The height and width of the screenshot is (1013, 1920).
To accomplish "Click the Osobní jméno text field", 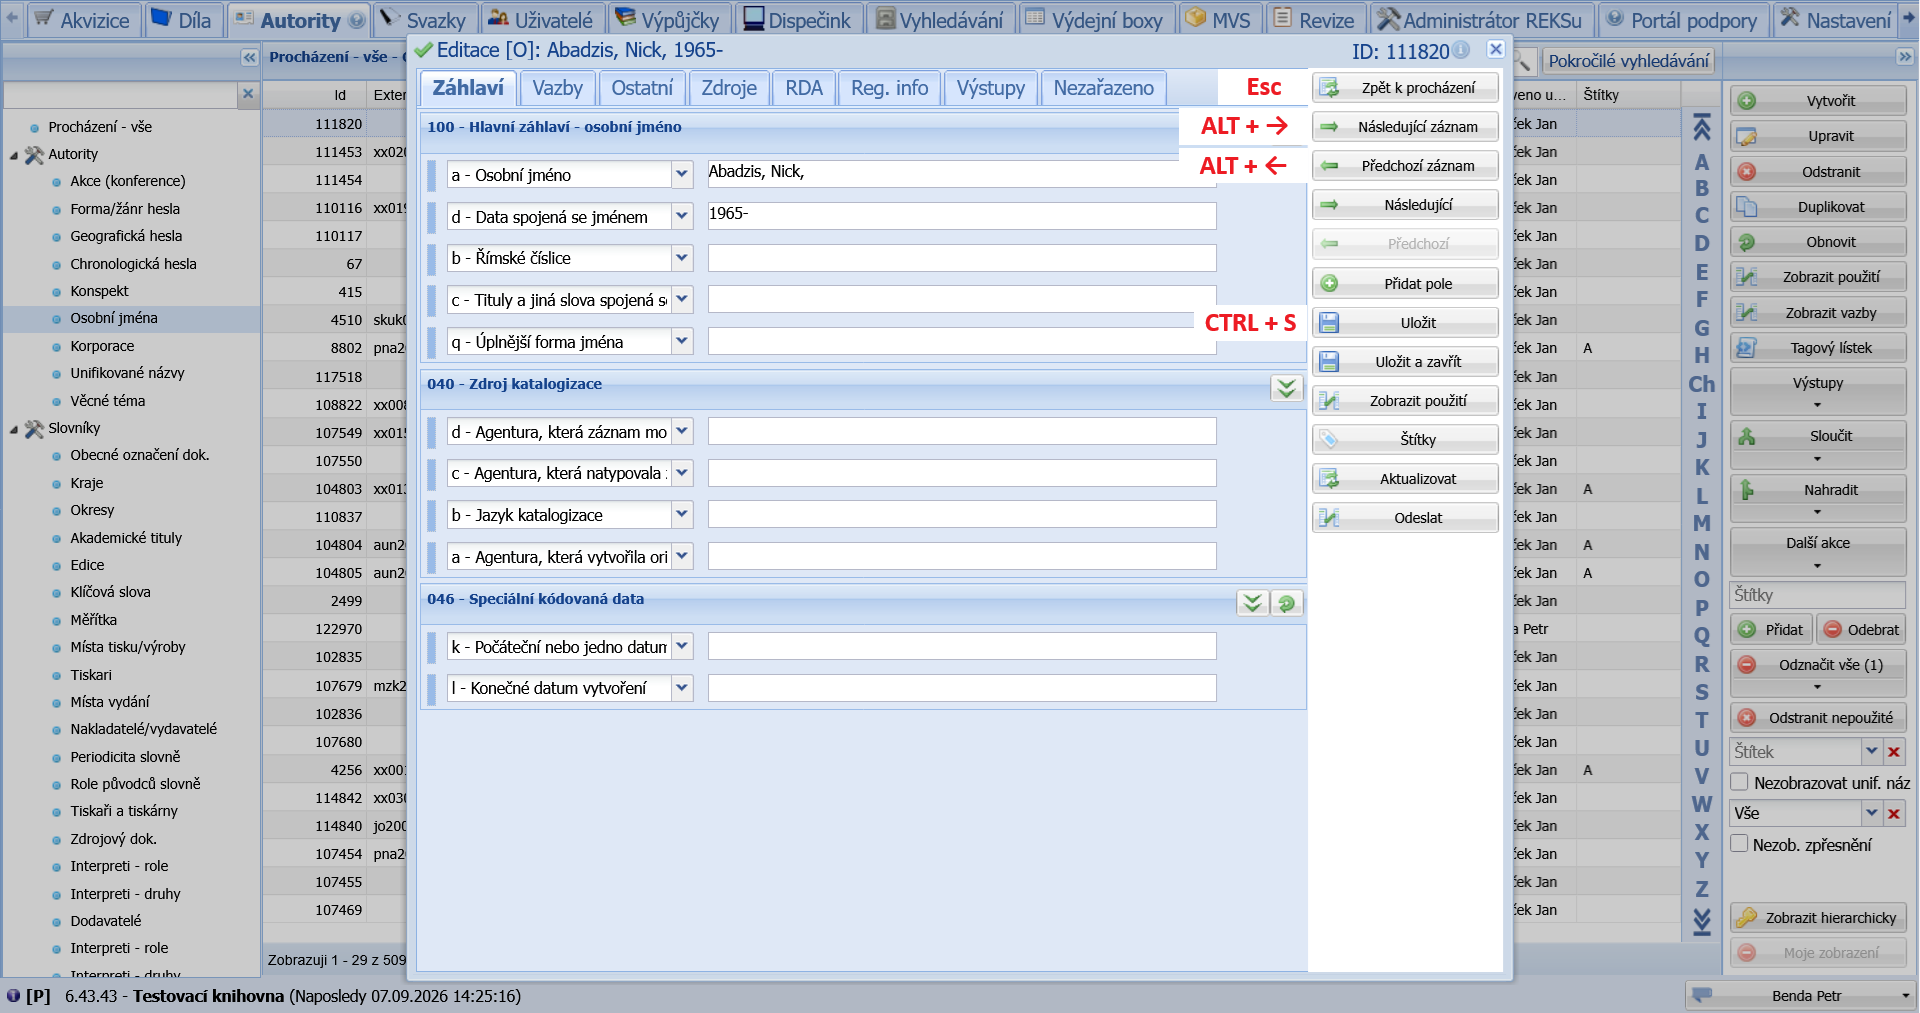I will click(962, 174).
